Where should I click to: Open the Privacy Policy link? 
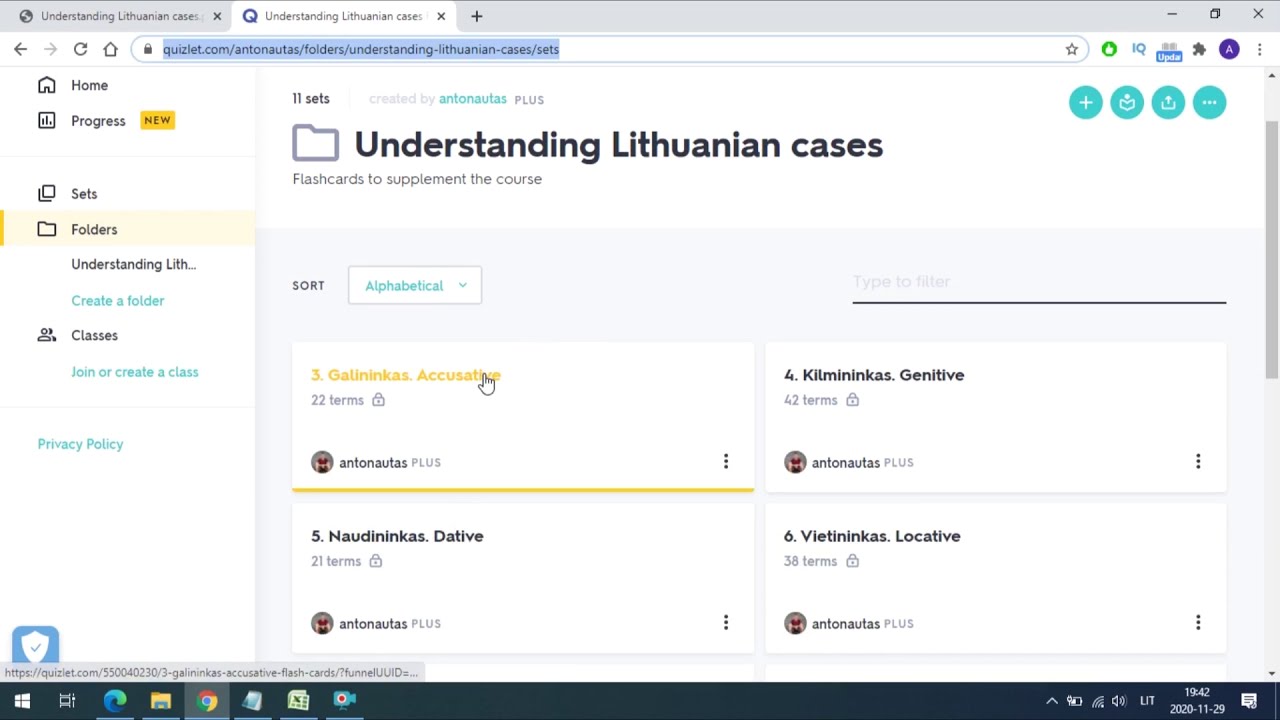pyautogui.click(x=80, y=444)
